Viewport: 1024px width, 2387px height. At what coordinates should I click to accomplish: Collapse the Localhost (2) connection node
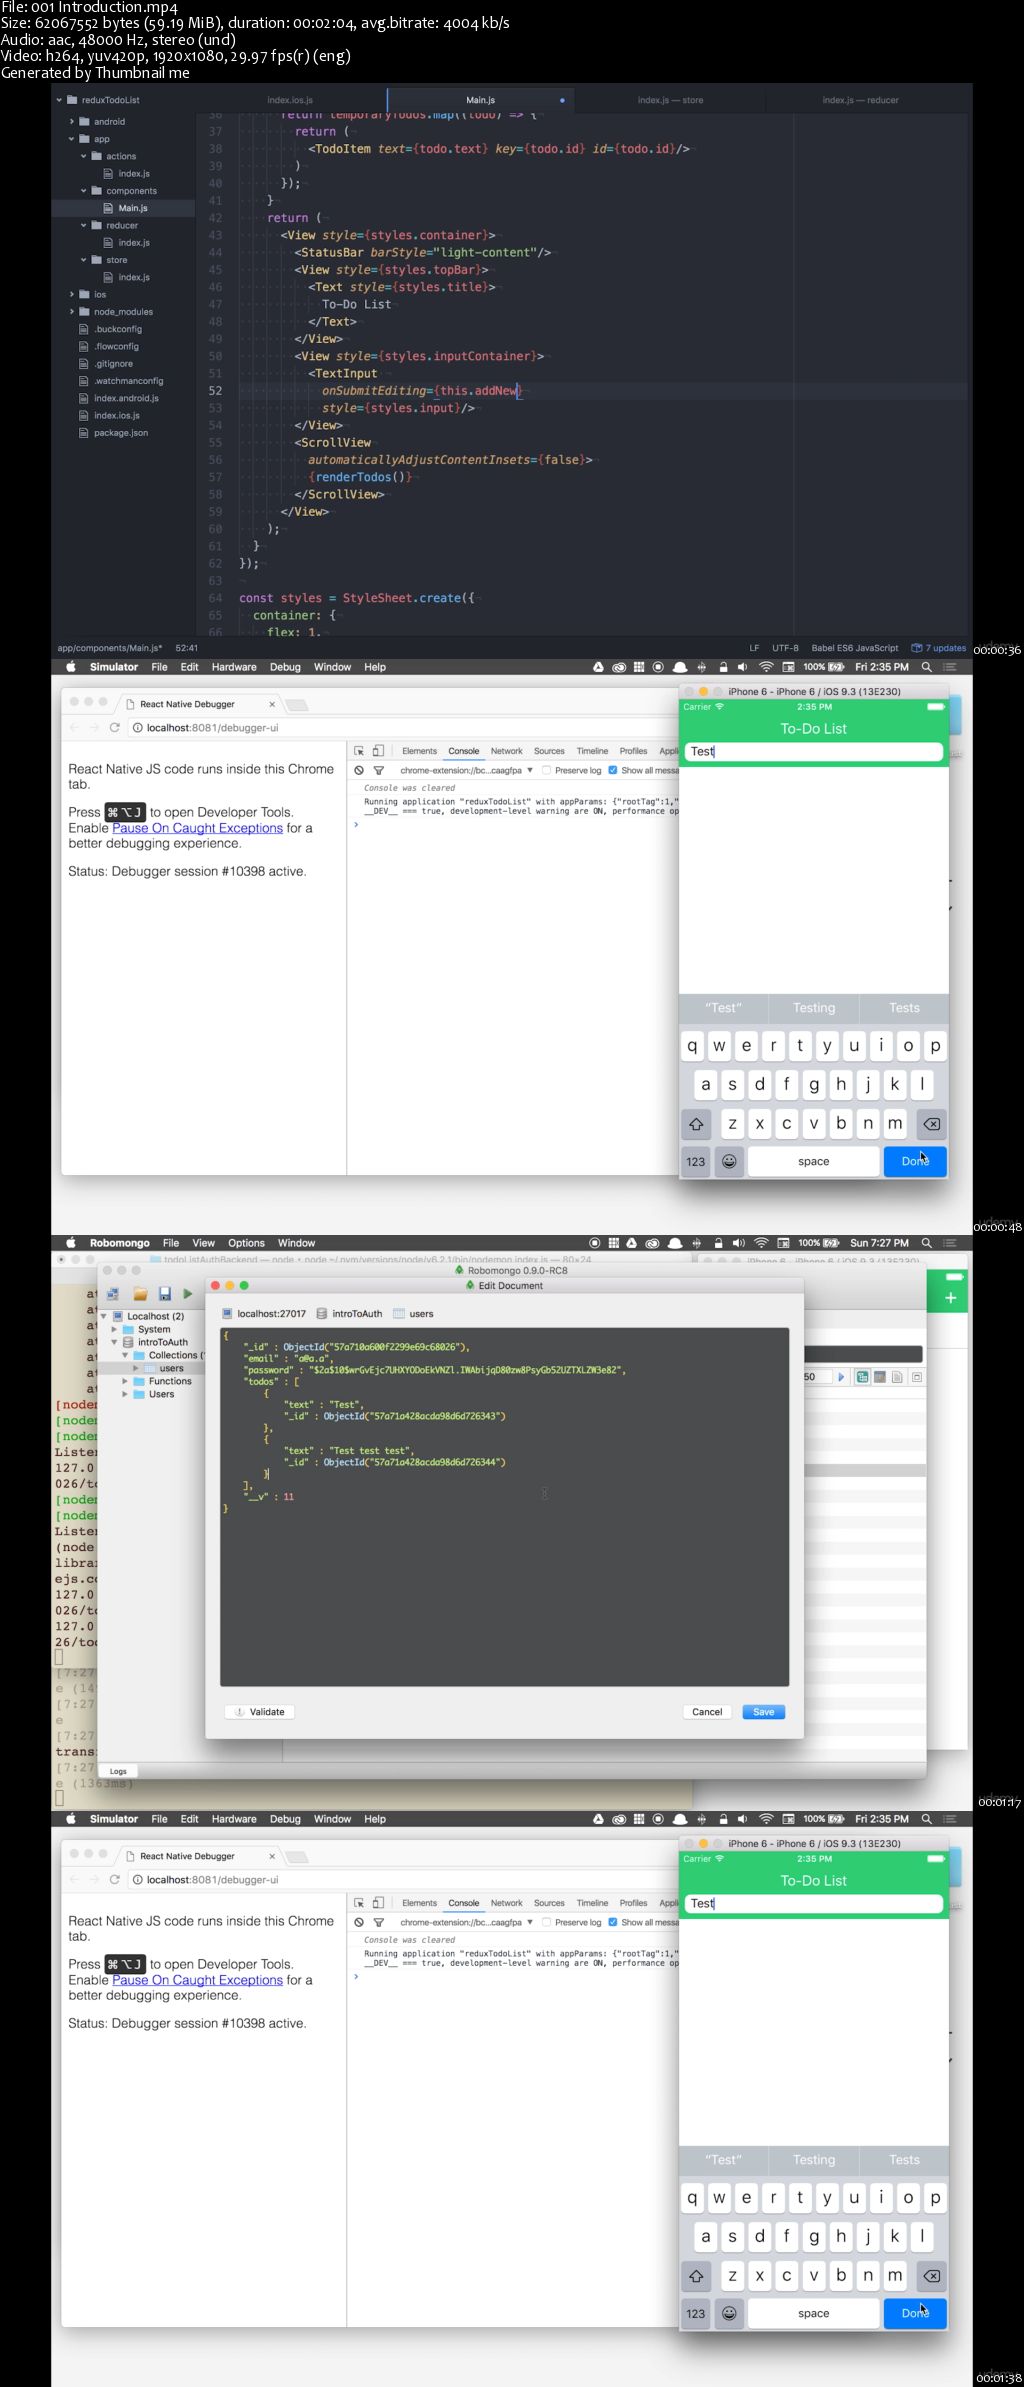(x=105, y=1316)
